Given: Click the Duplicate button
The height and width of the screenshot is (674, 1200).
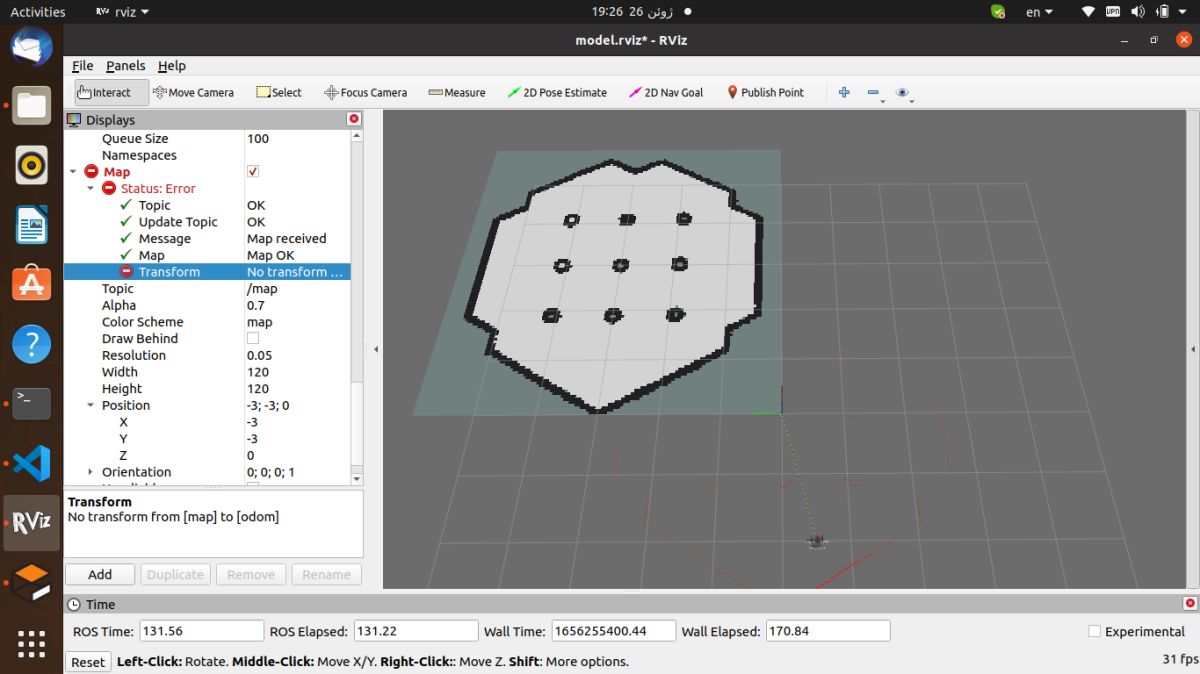Looking at the screenshot, I should 175,574.
